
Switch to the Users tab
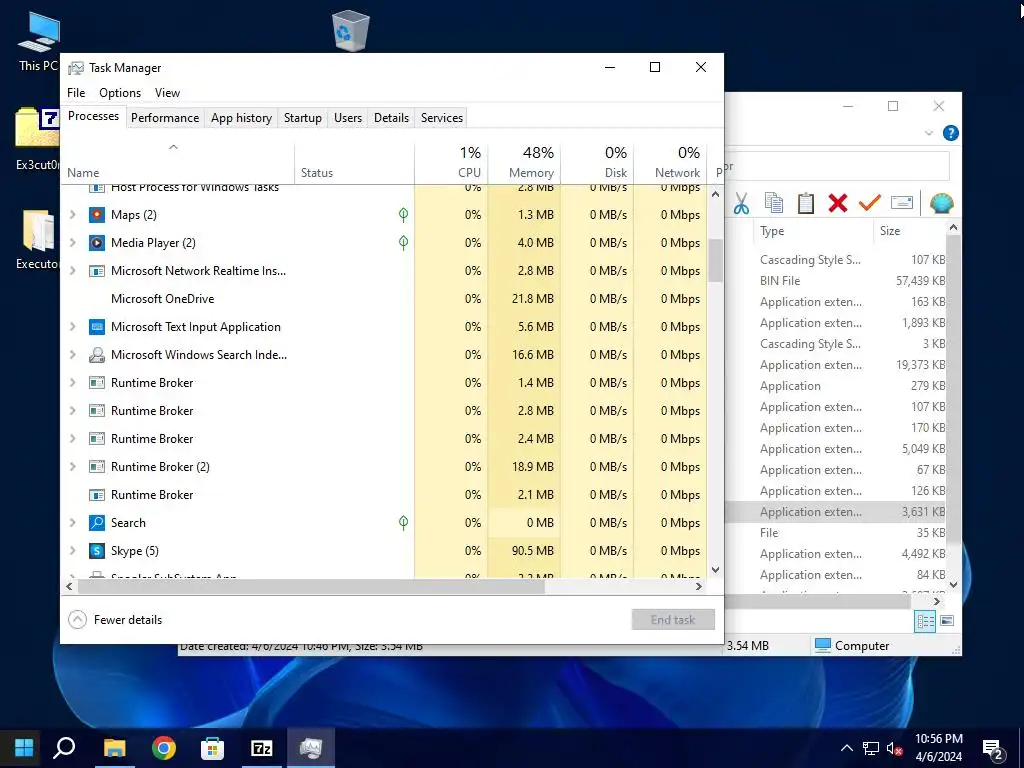(348, 118)
